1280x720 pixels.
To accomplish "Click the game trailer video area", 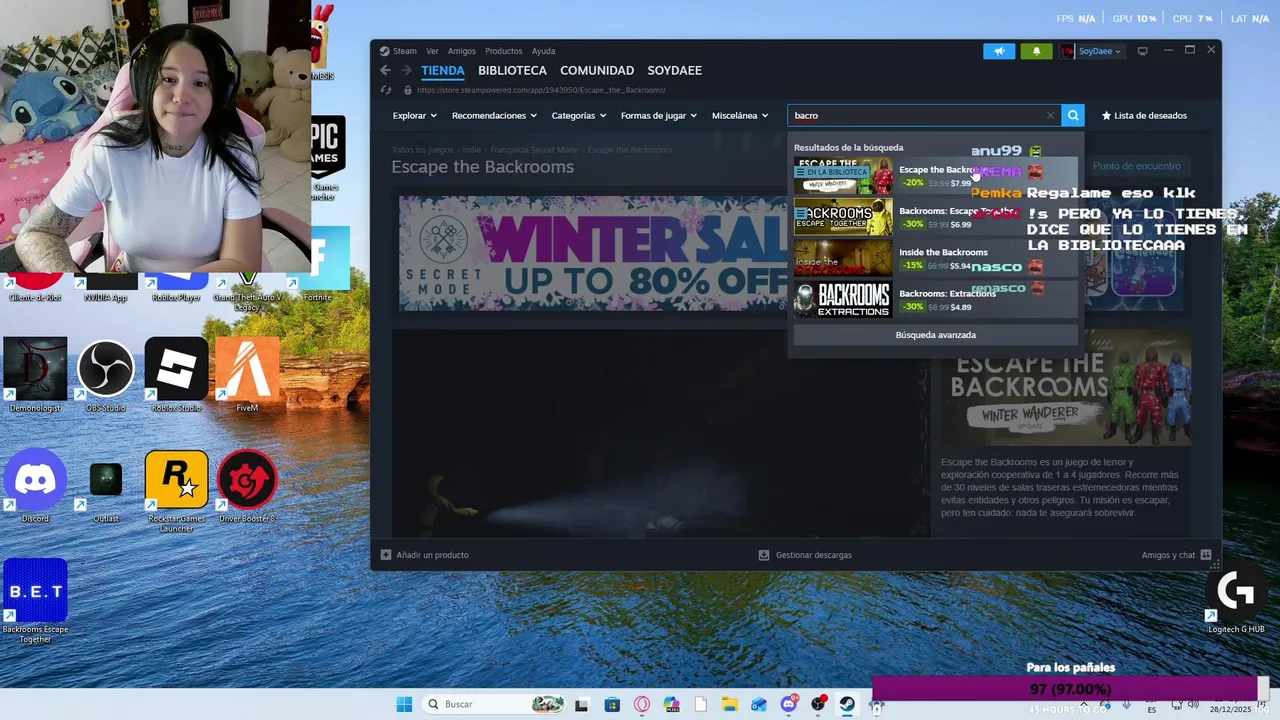I will pos(660,433).
